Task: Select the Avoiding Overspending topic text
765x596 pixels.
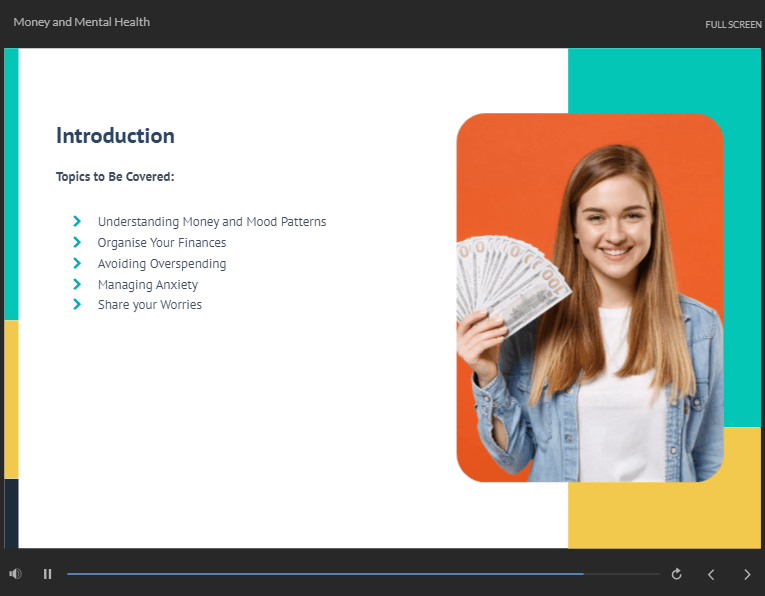Action: coord(162,264)
